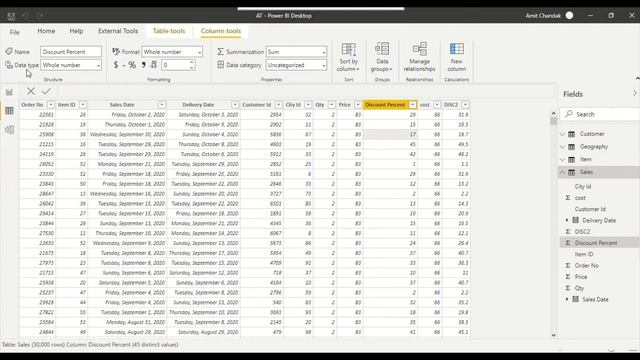Select the cost field in Fields

coord(580,198)
